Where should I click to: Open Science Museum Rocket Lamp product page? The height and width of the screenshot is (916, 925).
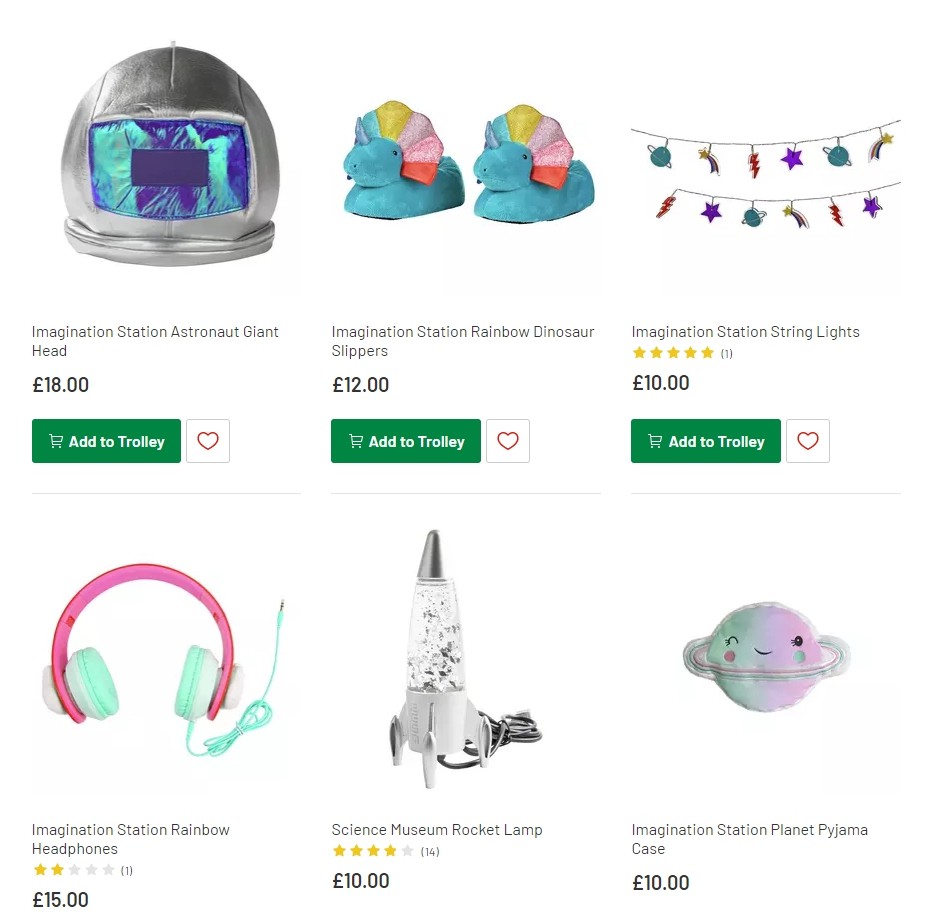pyautogui.click(x=437, y=829)
